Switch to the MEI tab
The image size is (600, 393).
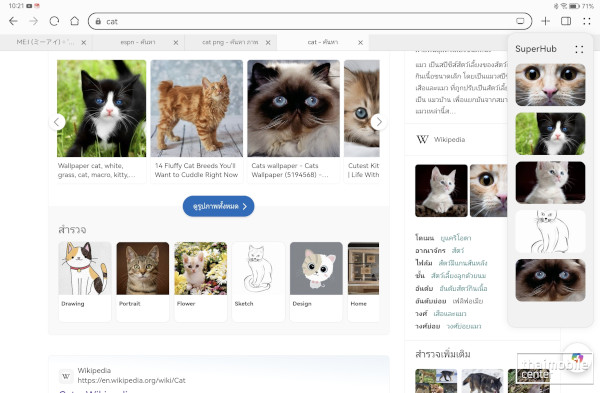pos(45,42)
